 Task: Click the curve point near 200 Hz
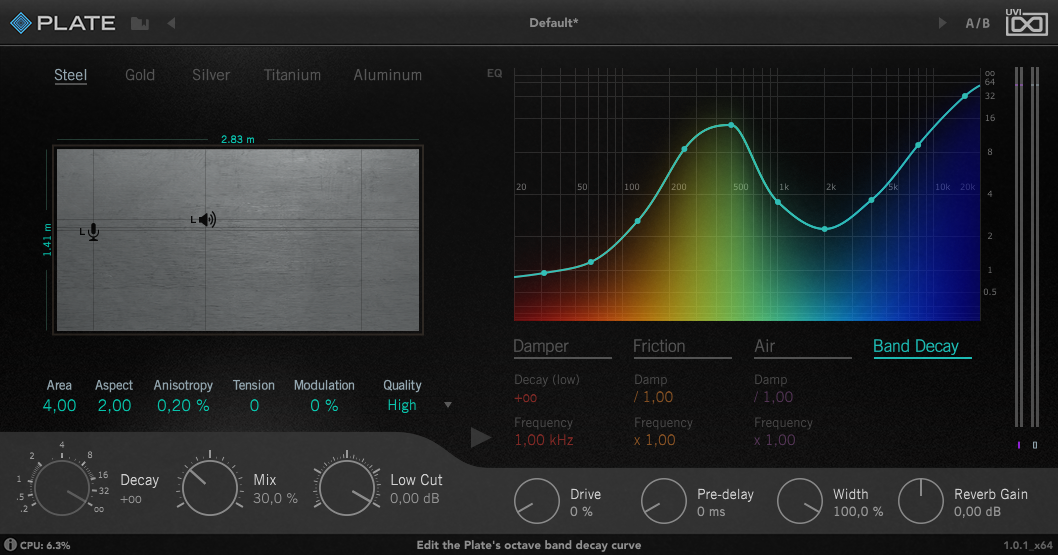[x=684, y=149]
